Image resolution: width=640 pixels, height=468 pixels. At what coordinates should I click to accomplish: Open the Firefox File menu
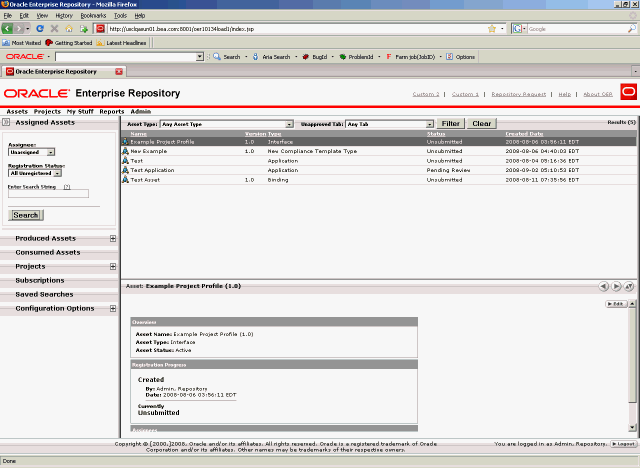click(x=8, y=16)
